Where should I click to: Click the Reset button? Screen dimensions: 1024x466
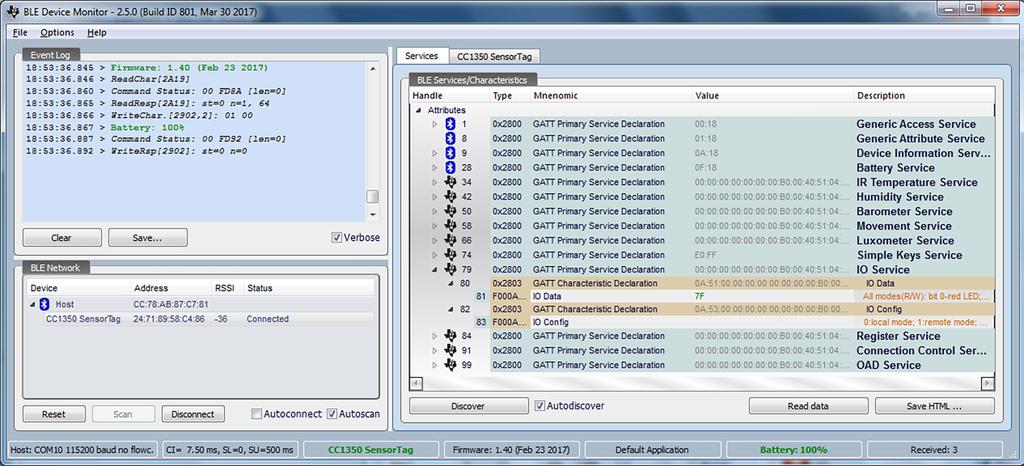click(54, 414)
